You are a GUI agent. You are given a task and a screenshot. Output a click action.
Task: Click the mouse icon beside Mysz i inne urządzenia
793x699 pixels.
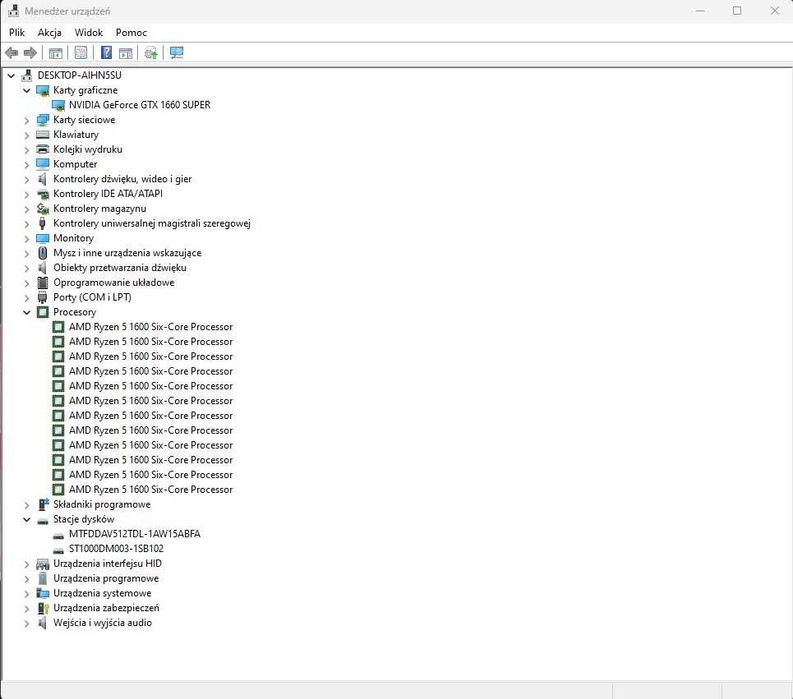pos(42,253)
